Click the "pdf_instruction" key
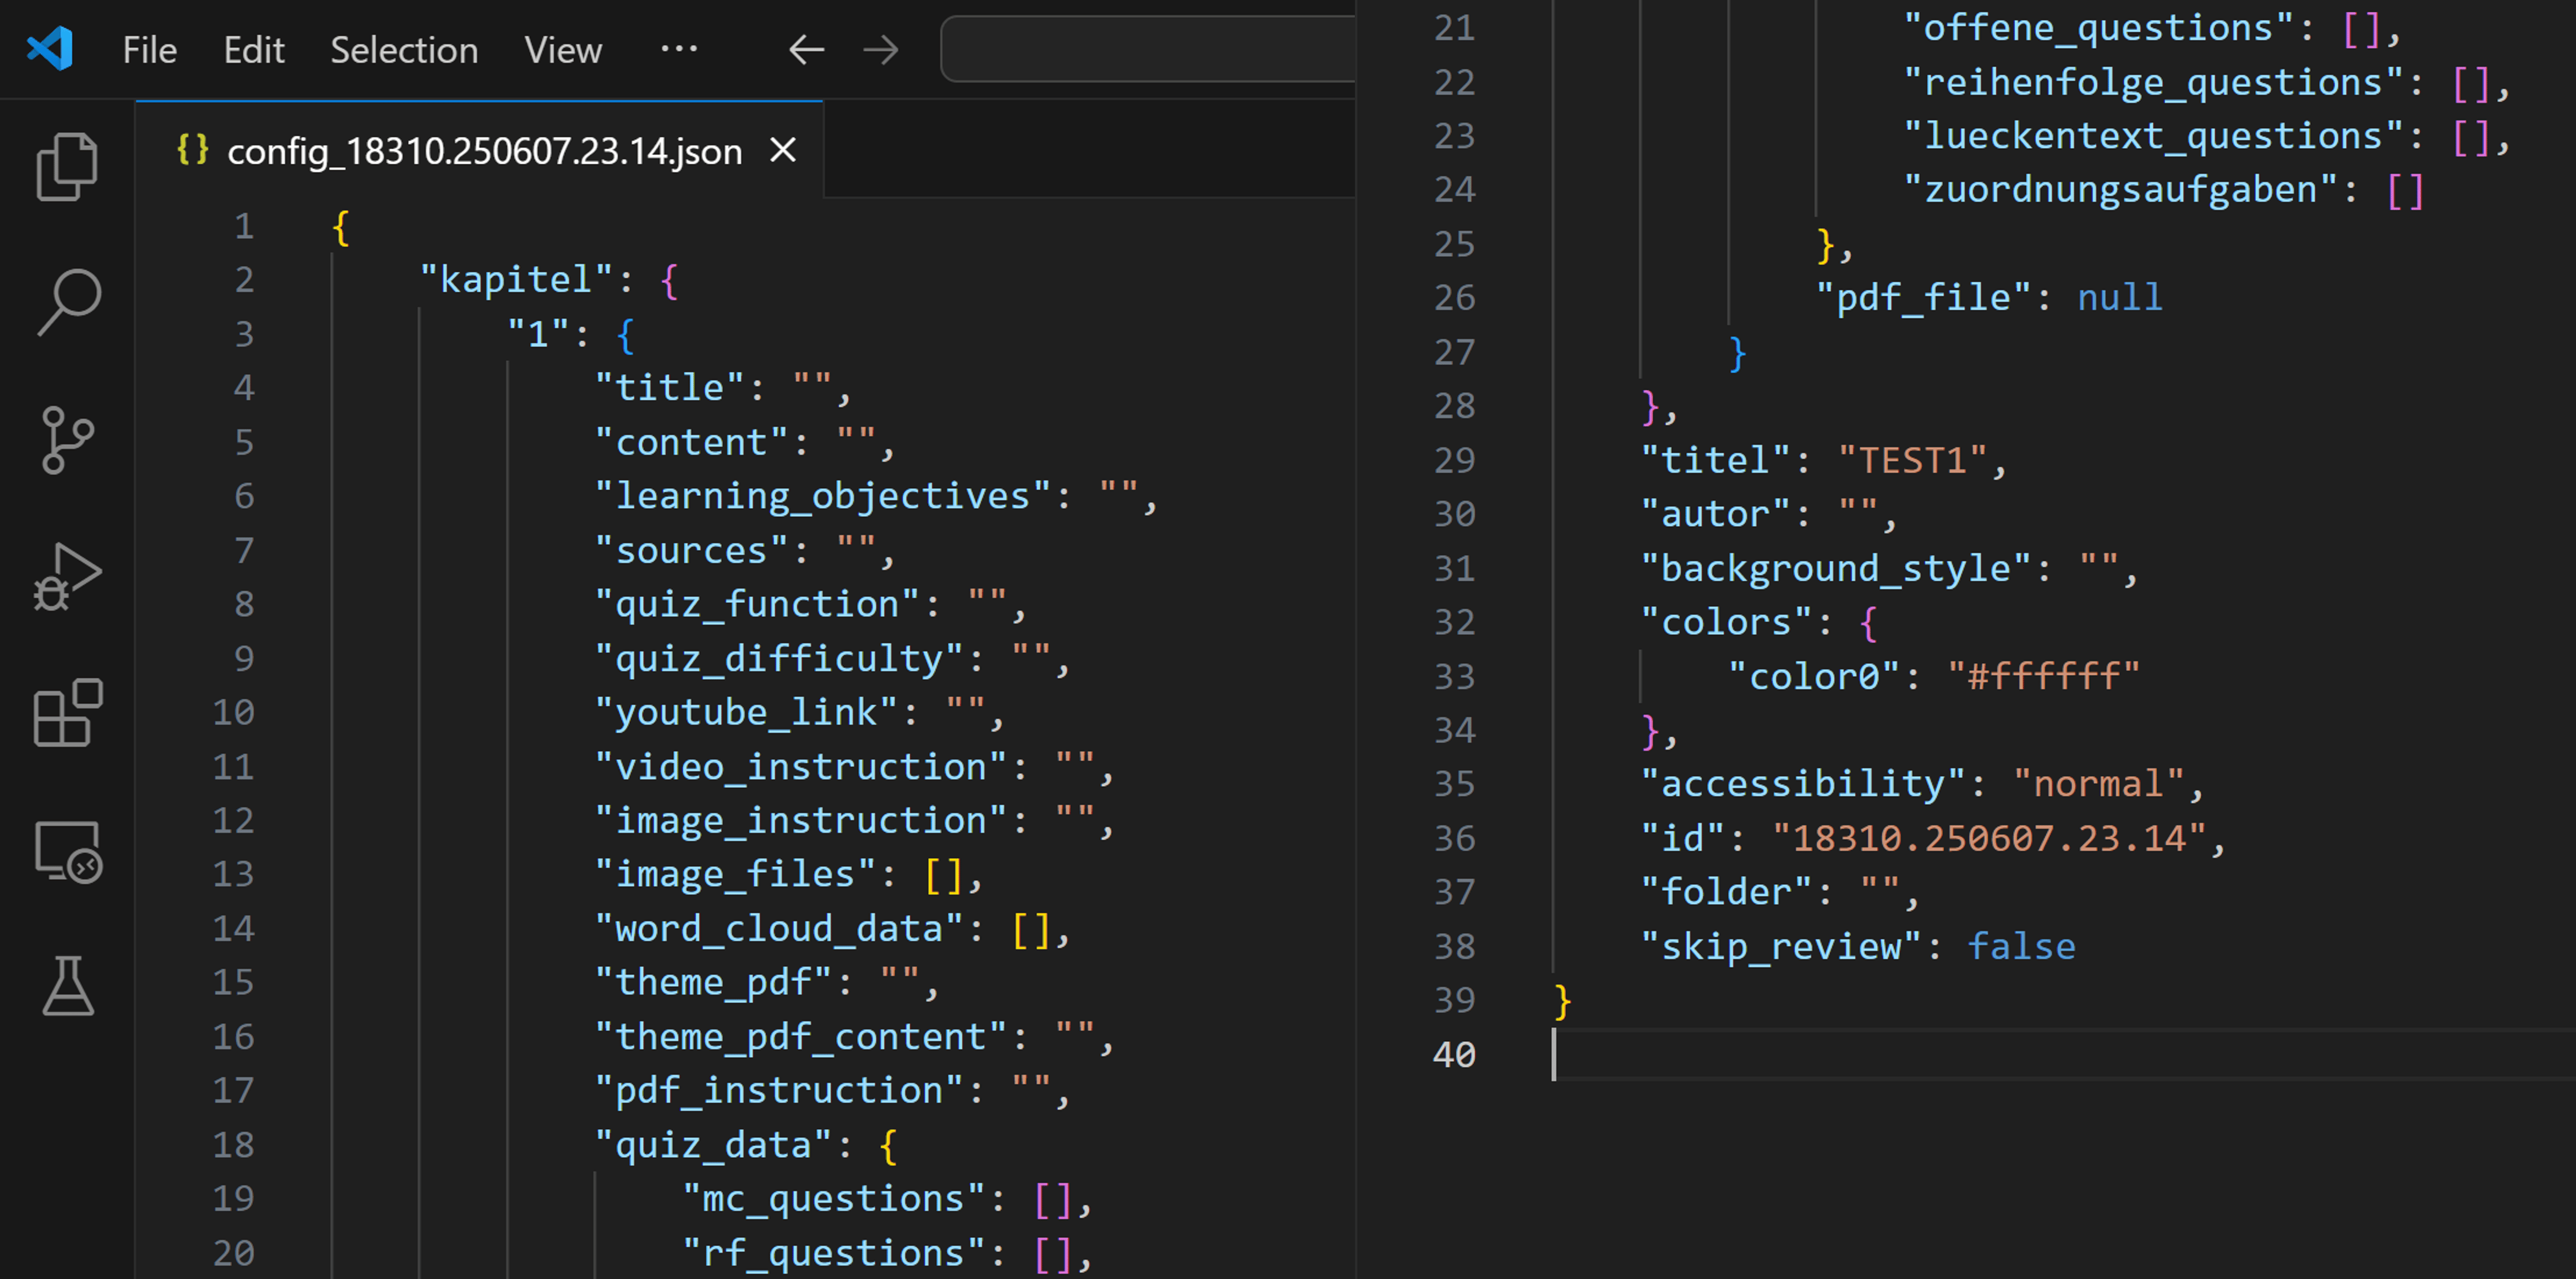 780,1090
